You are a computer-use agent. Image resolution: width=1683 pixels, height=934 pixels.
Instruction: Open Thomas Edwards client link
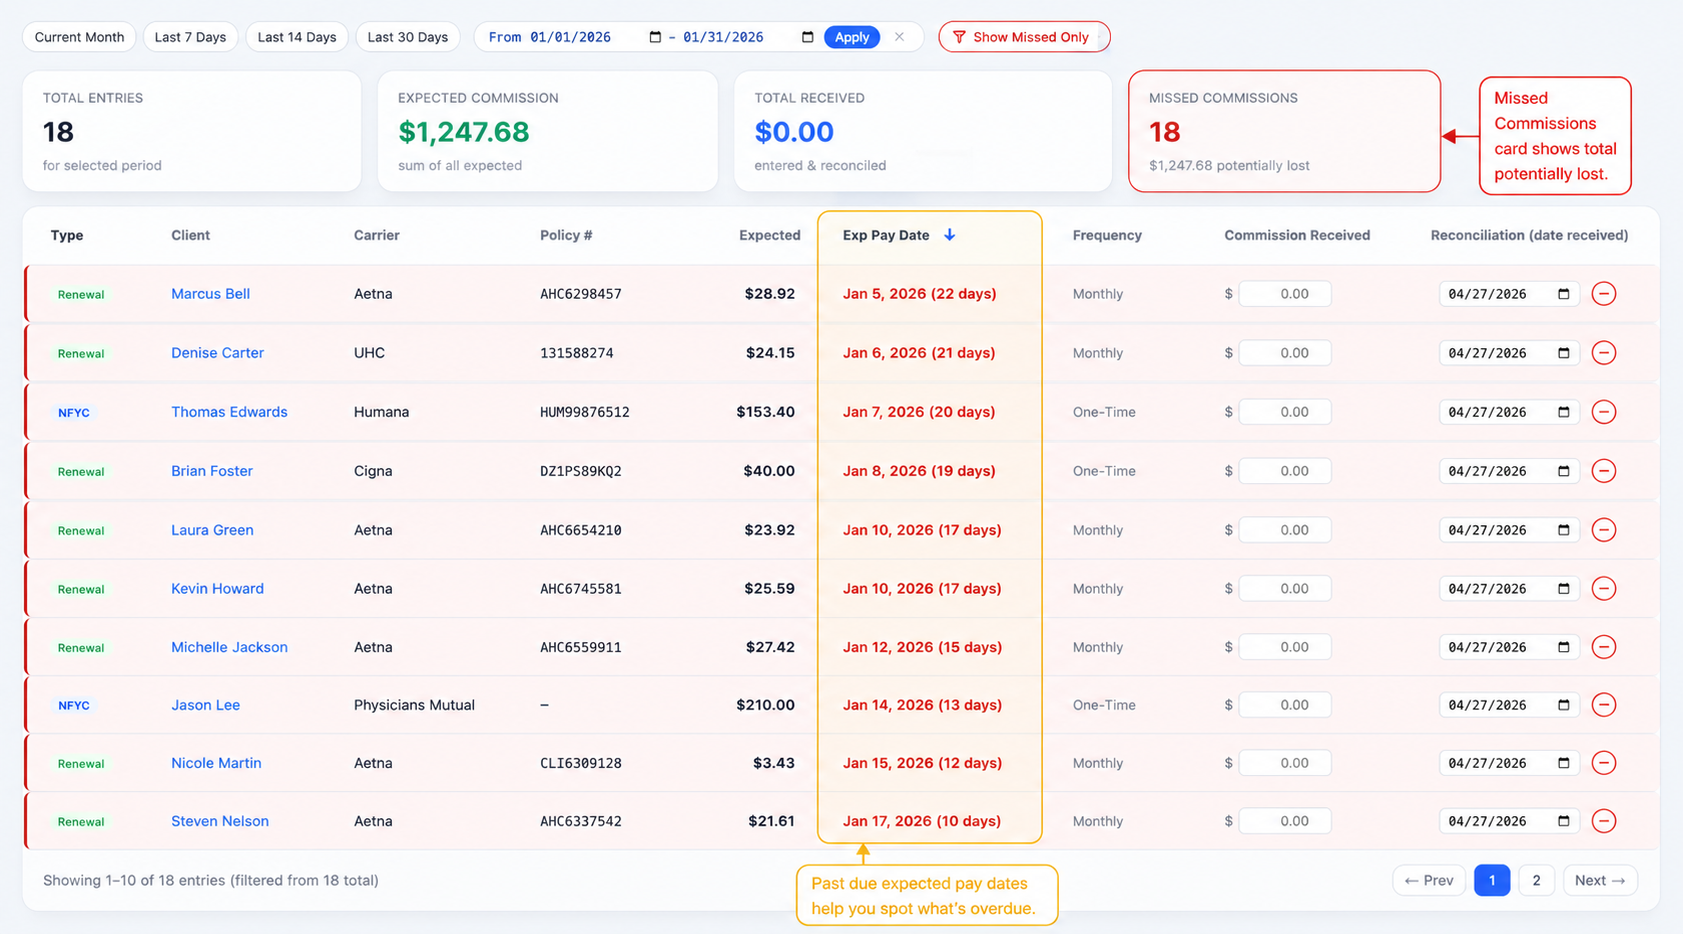coord(229,411)
